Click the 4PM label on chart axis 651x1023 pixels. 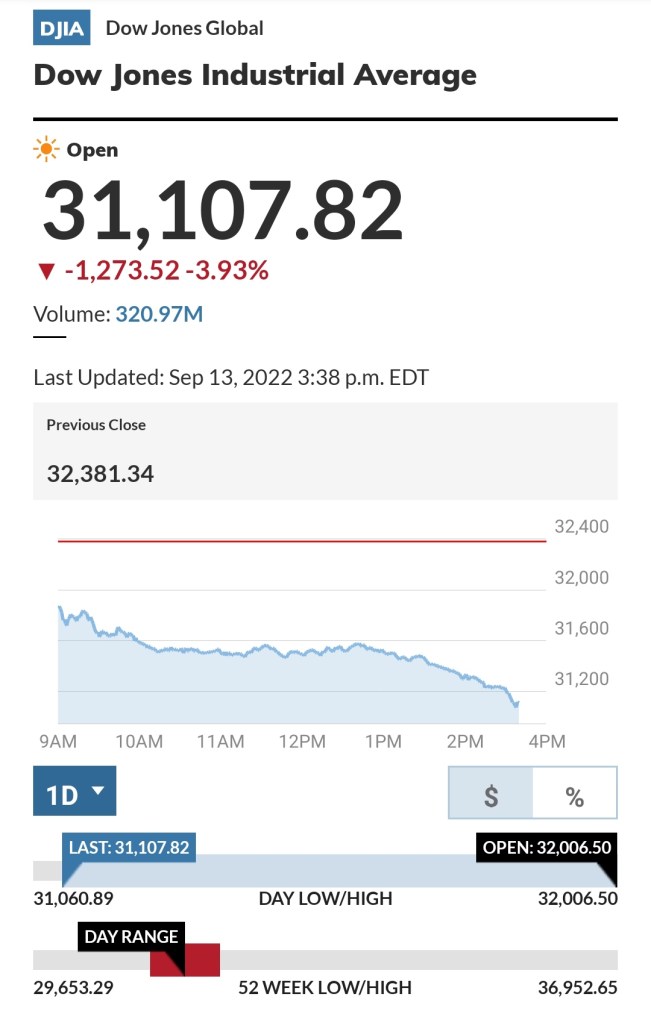pos(546,741)
